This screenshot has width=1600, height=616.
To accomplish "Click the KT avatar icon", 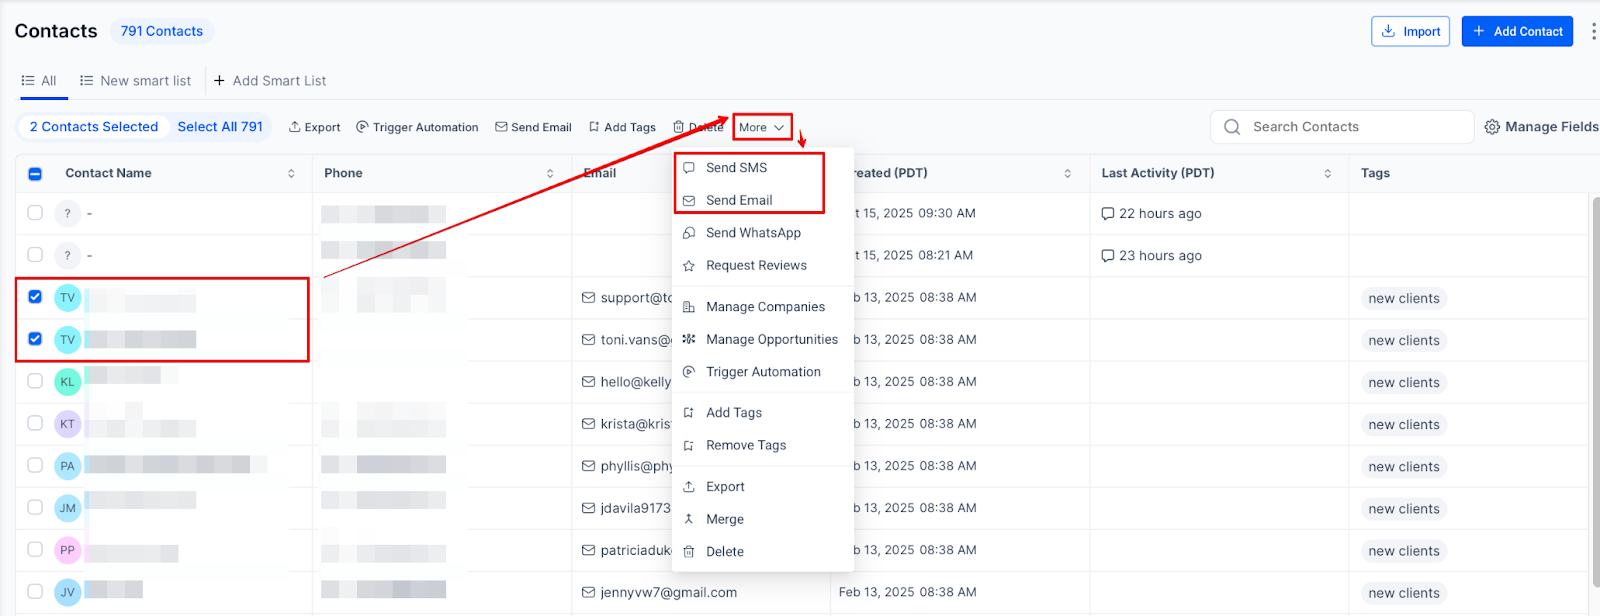I will coord(67,424).
